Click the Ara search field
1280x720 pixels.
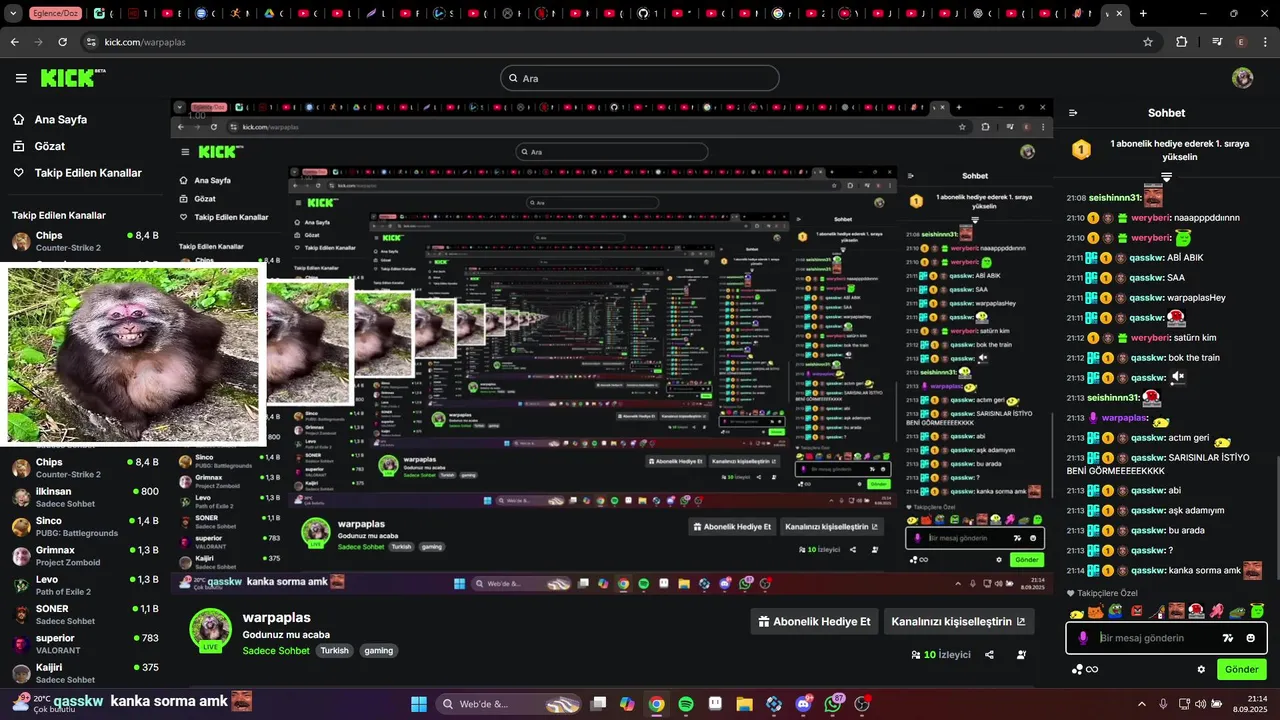point(640,78)
